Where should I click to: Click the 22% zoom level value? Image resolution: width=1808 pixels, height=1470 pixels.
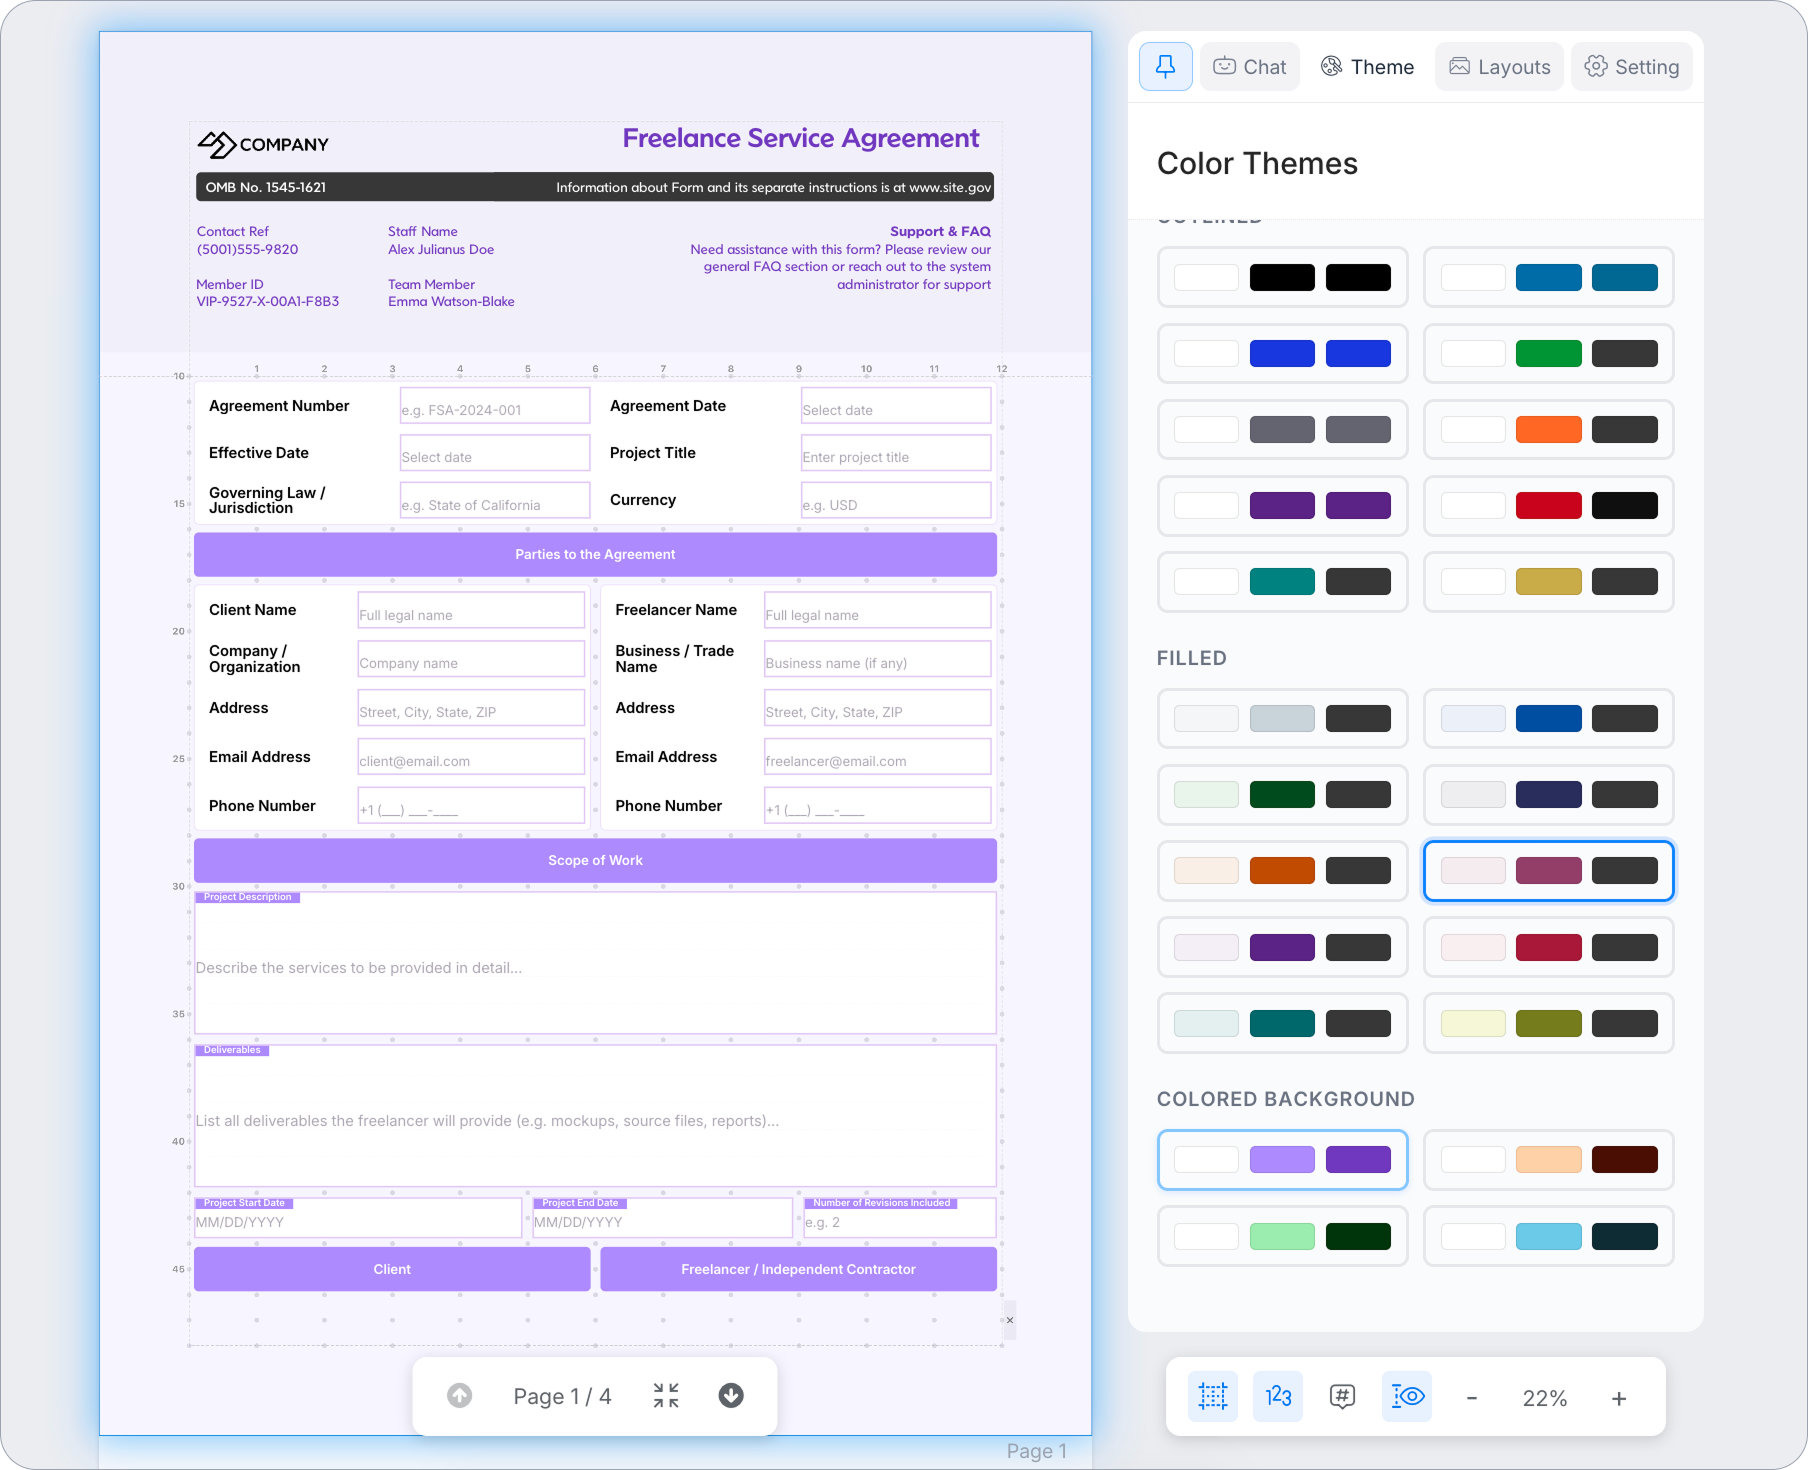coord(1545,1398)
